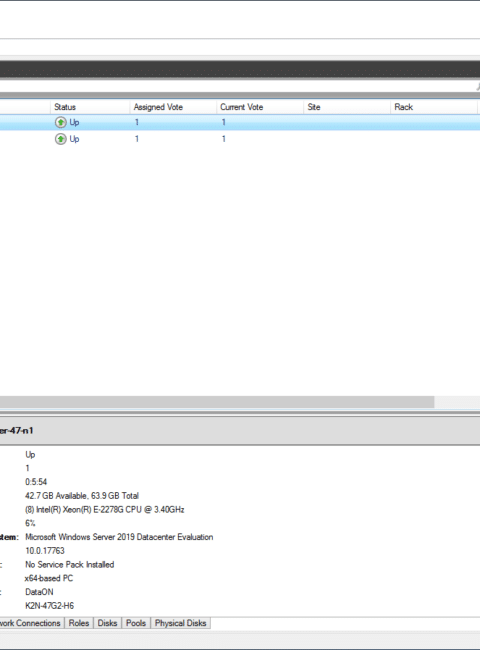Click the Intel Xeon E-2278G CPU text
480x650 pixels.
click(104, 509)
